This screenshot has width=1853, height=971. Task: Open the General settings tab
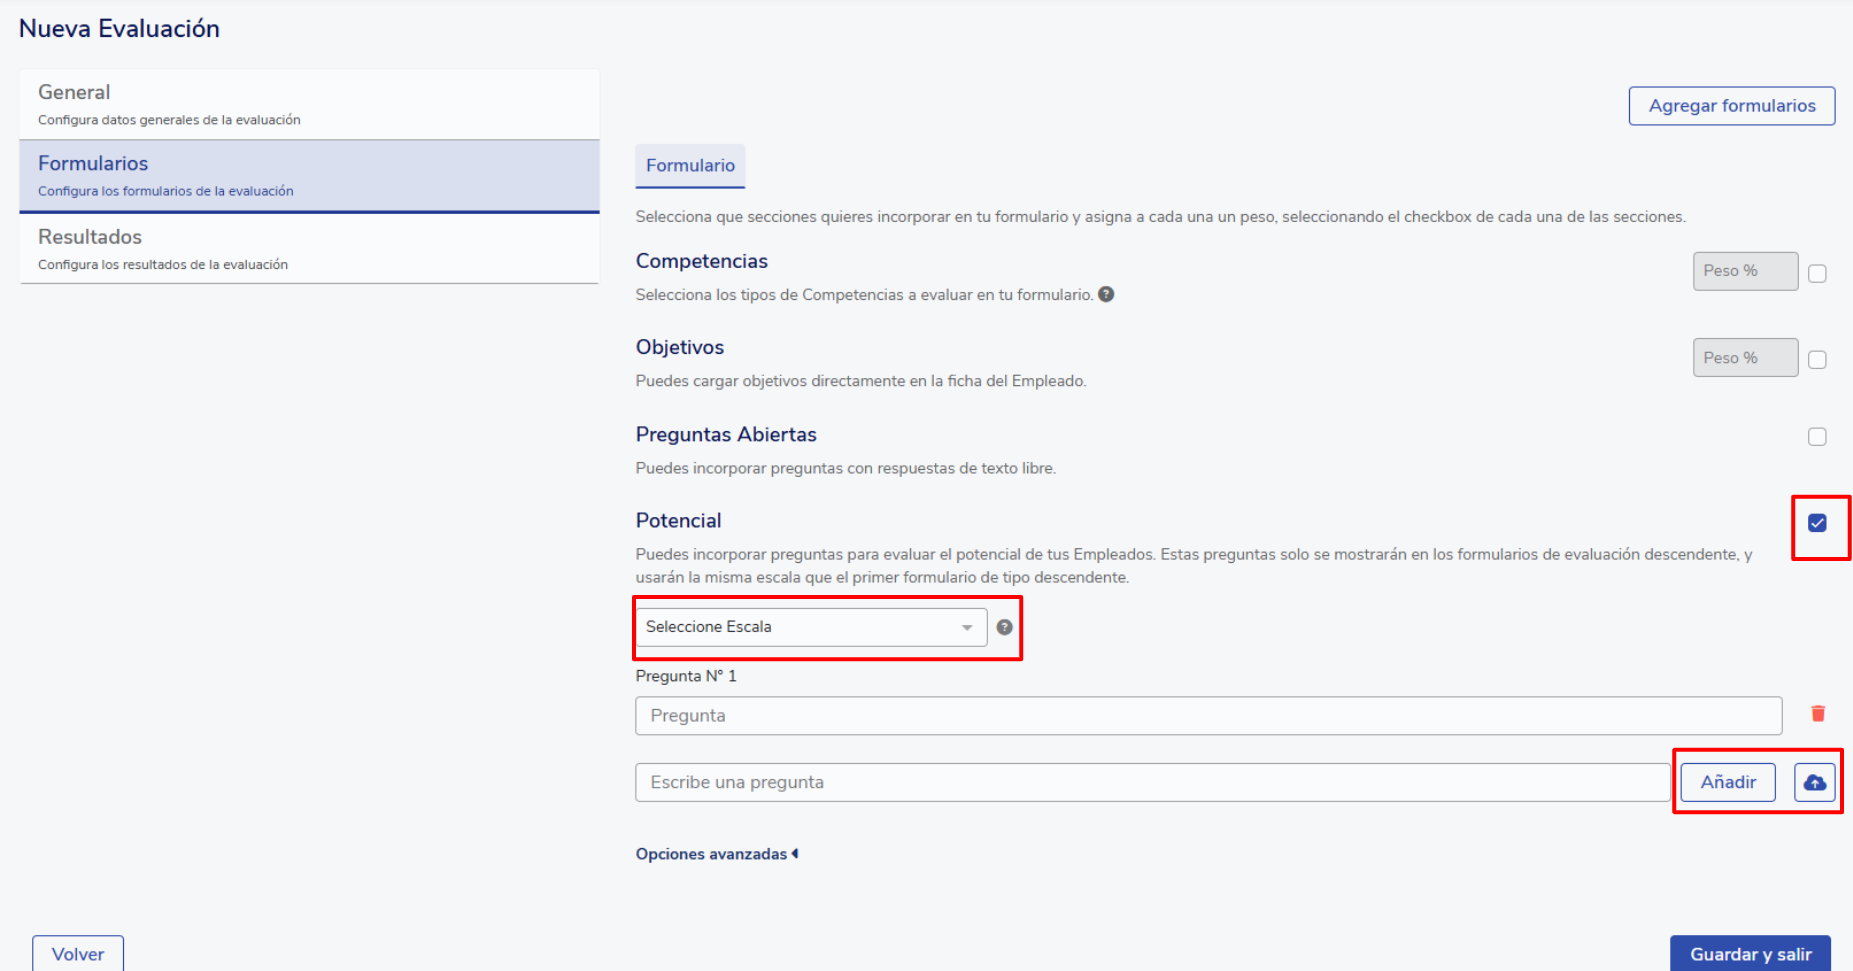click(x=309, y=104)
